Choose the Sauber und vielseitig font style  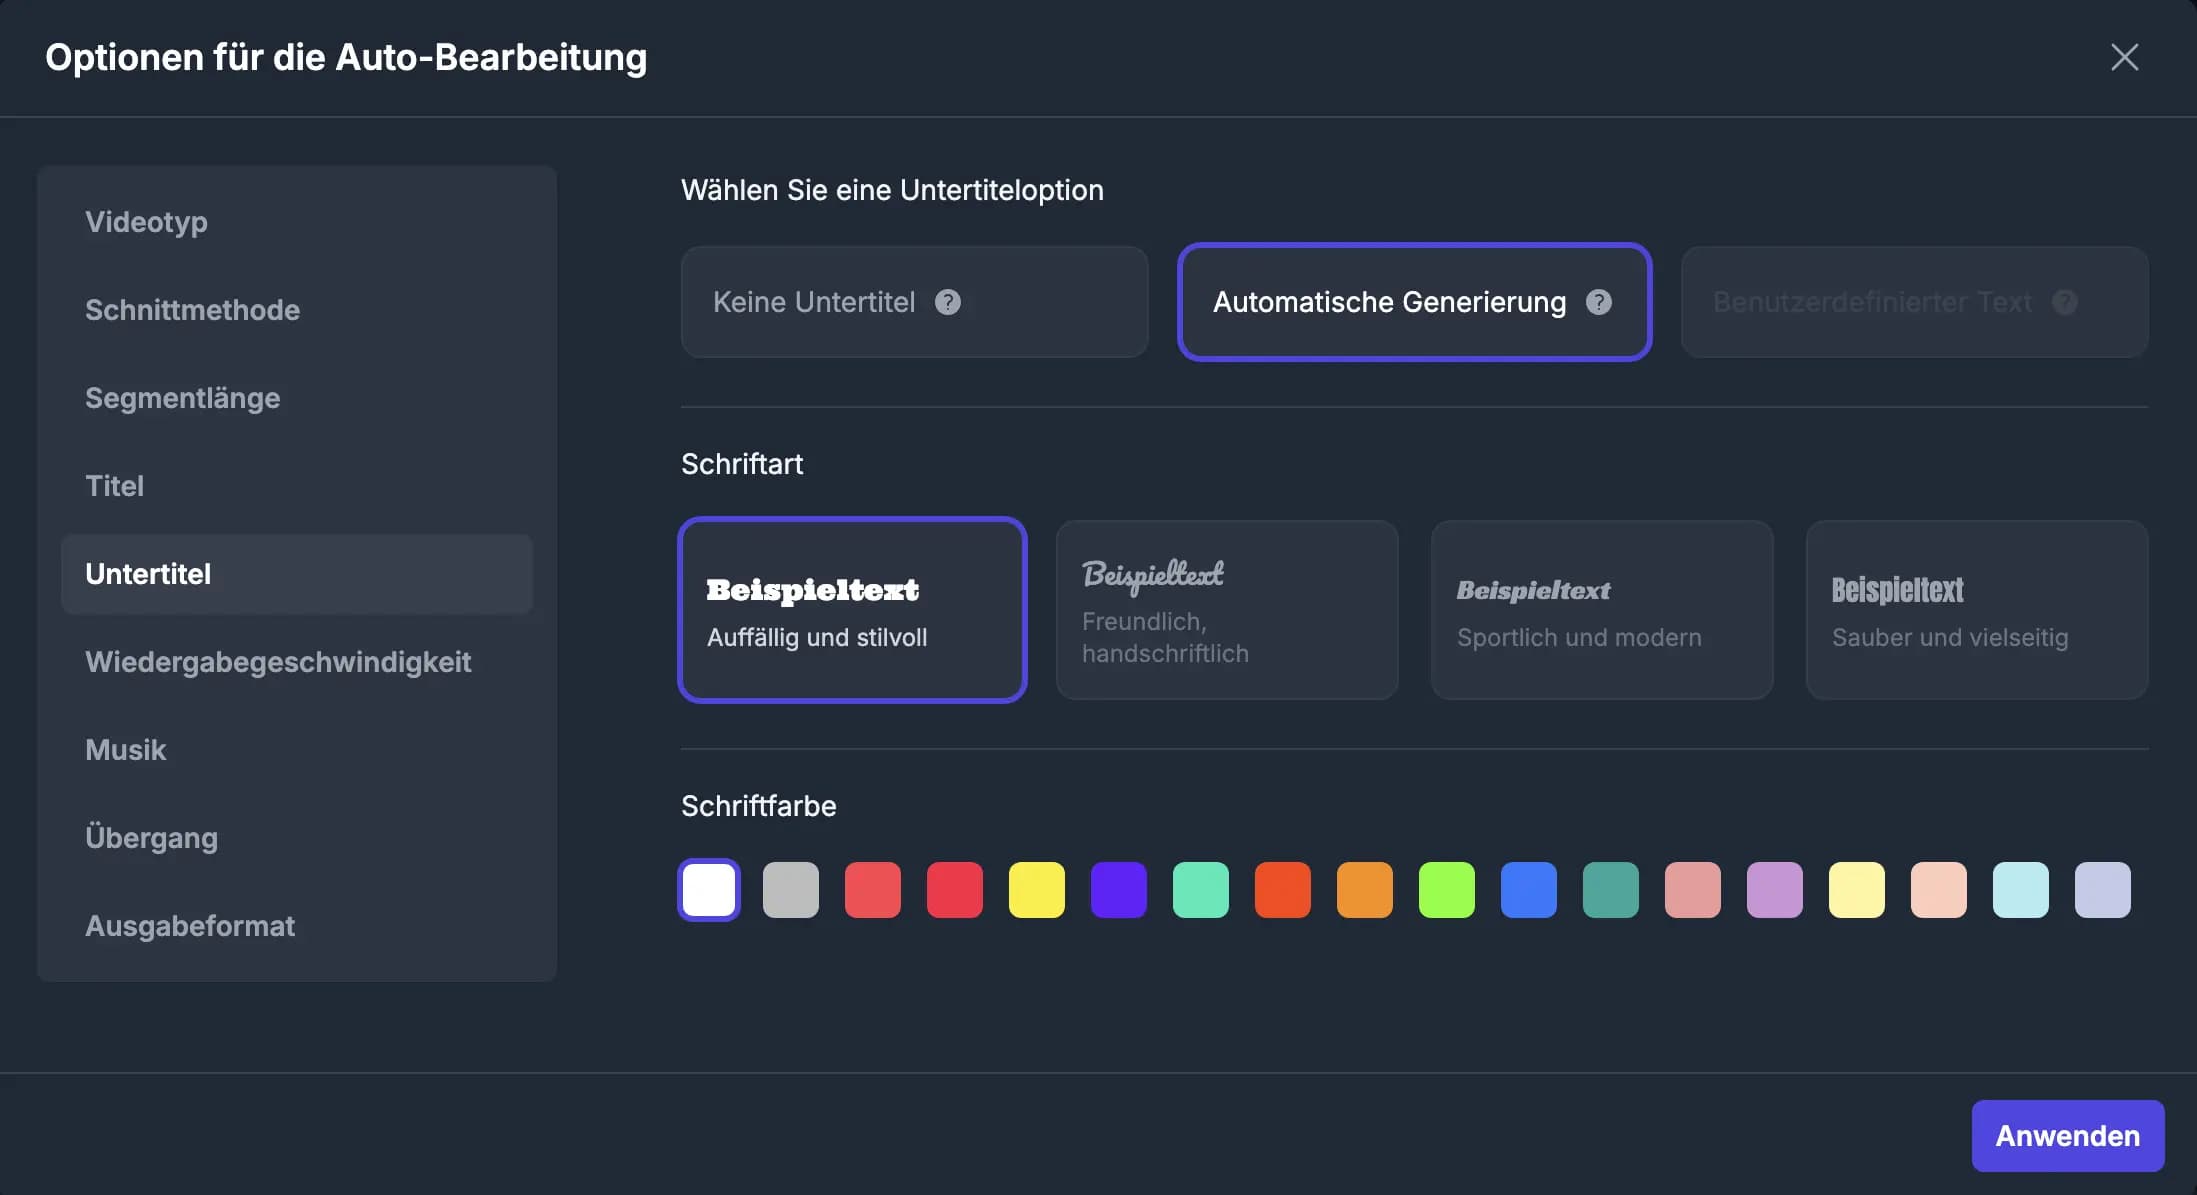pyautogui.click(x=1976, y=610)
